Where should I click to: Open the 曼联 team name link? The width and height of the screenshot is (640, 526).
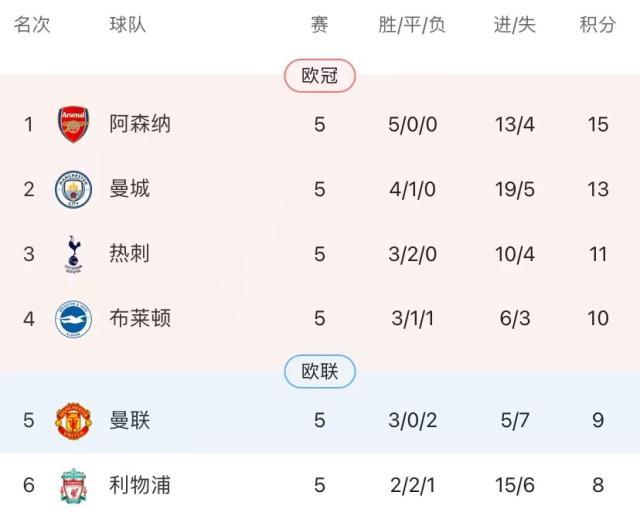[129, 420]
